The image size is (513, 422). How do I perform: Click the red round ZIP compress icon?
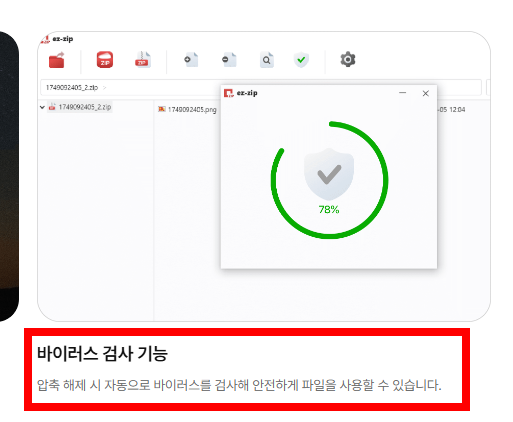(105, 60)
